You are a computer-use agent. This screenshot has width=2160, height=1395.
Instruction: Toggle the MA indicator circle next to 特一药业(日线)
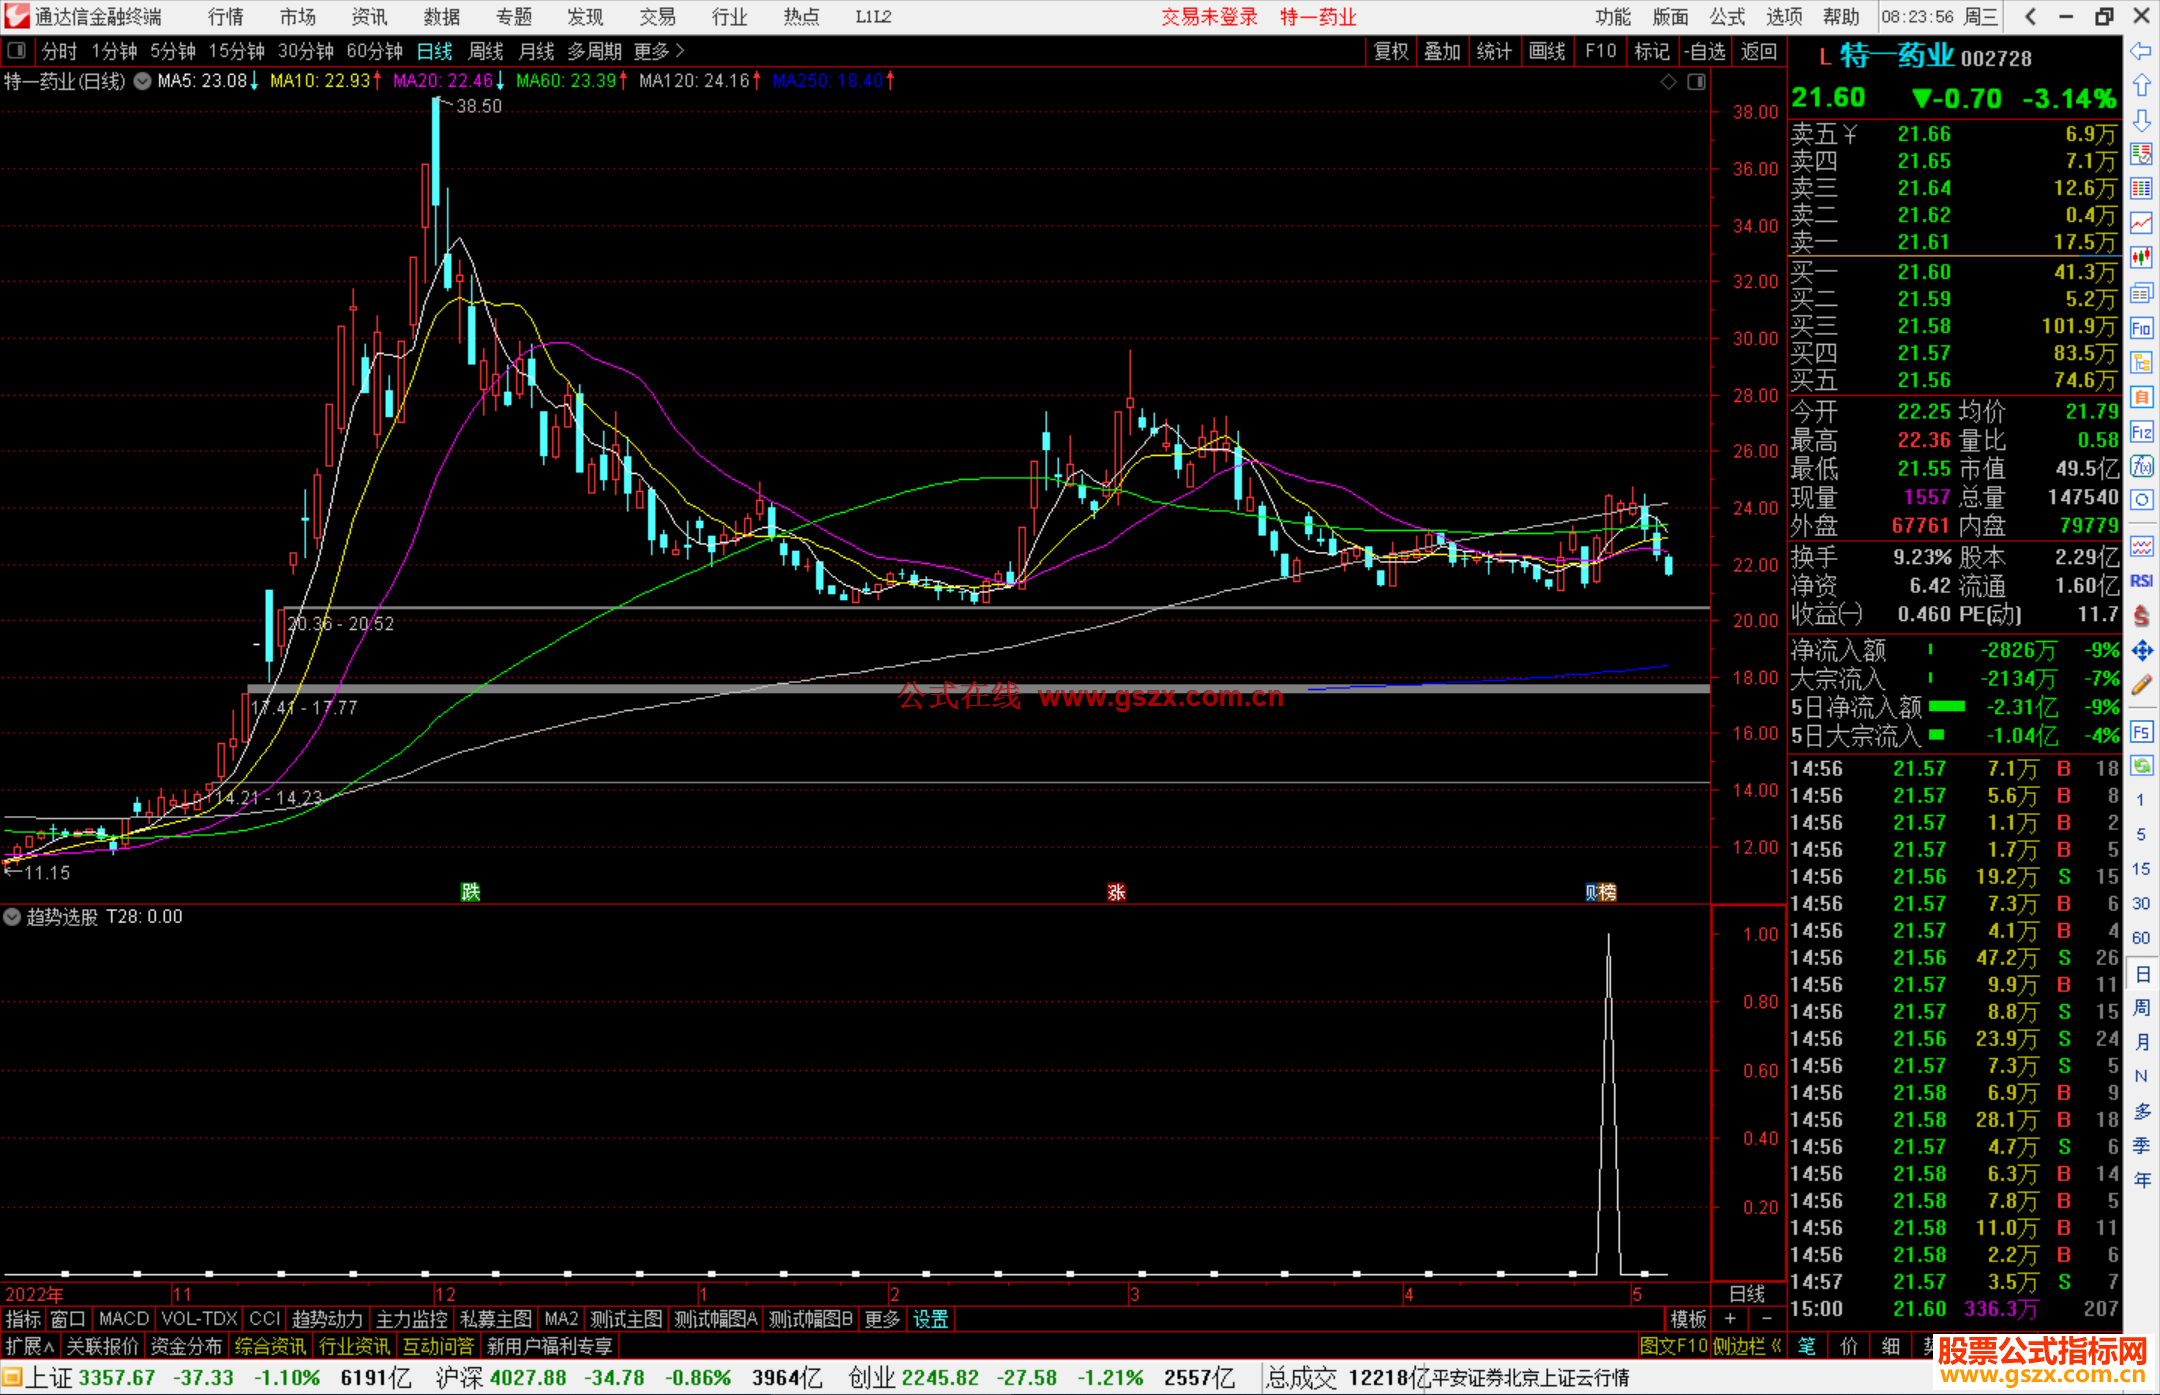142,81
